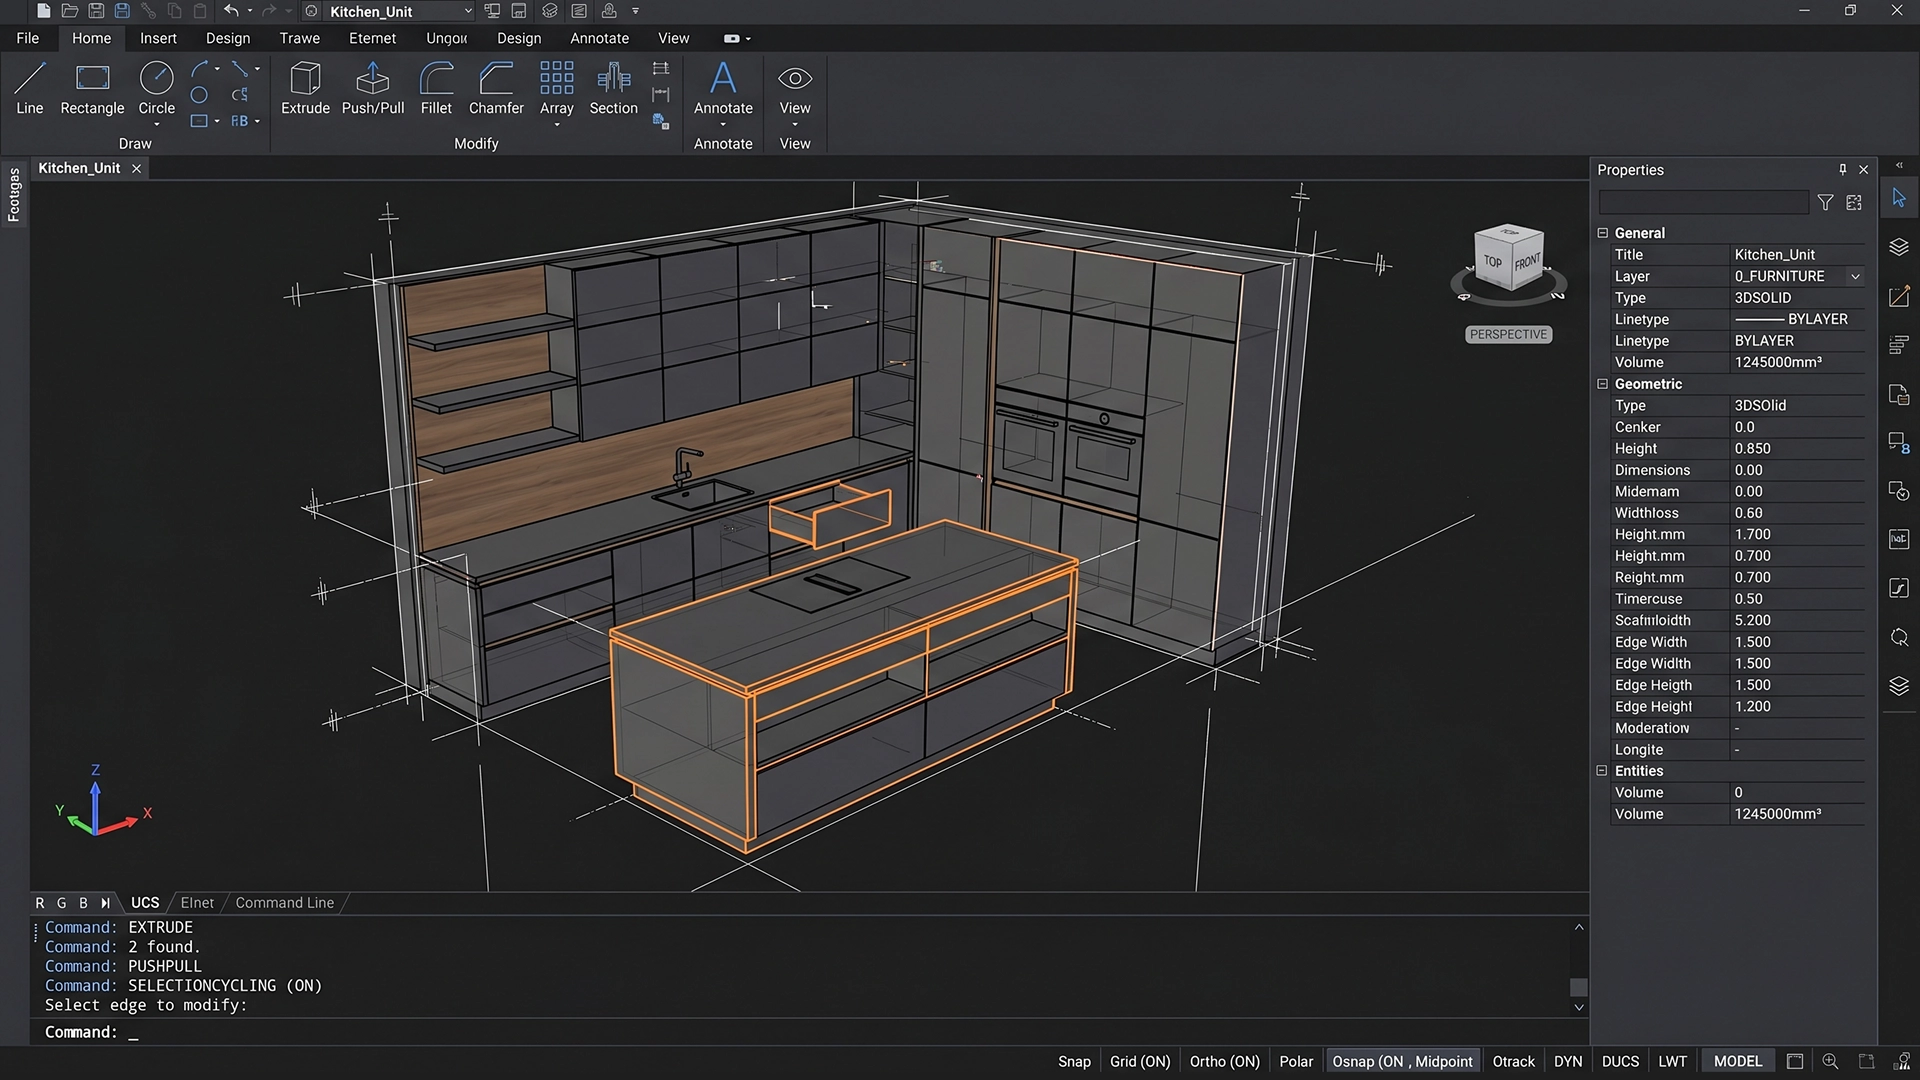This screenshot has height=1080, width=1920.
Task: Activate the Extrude tool
Action: (305, 90)
